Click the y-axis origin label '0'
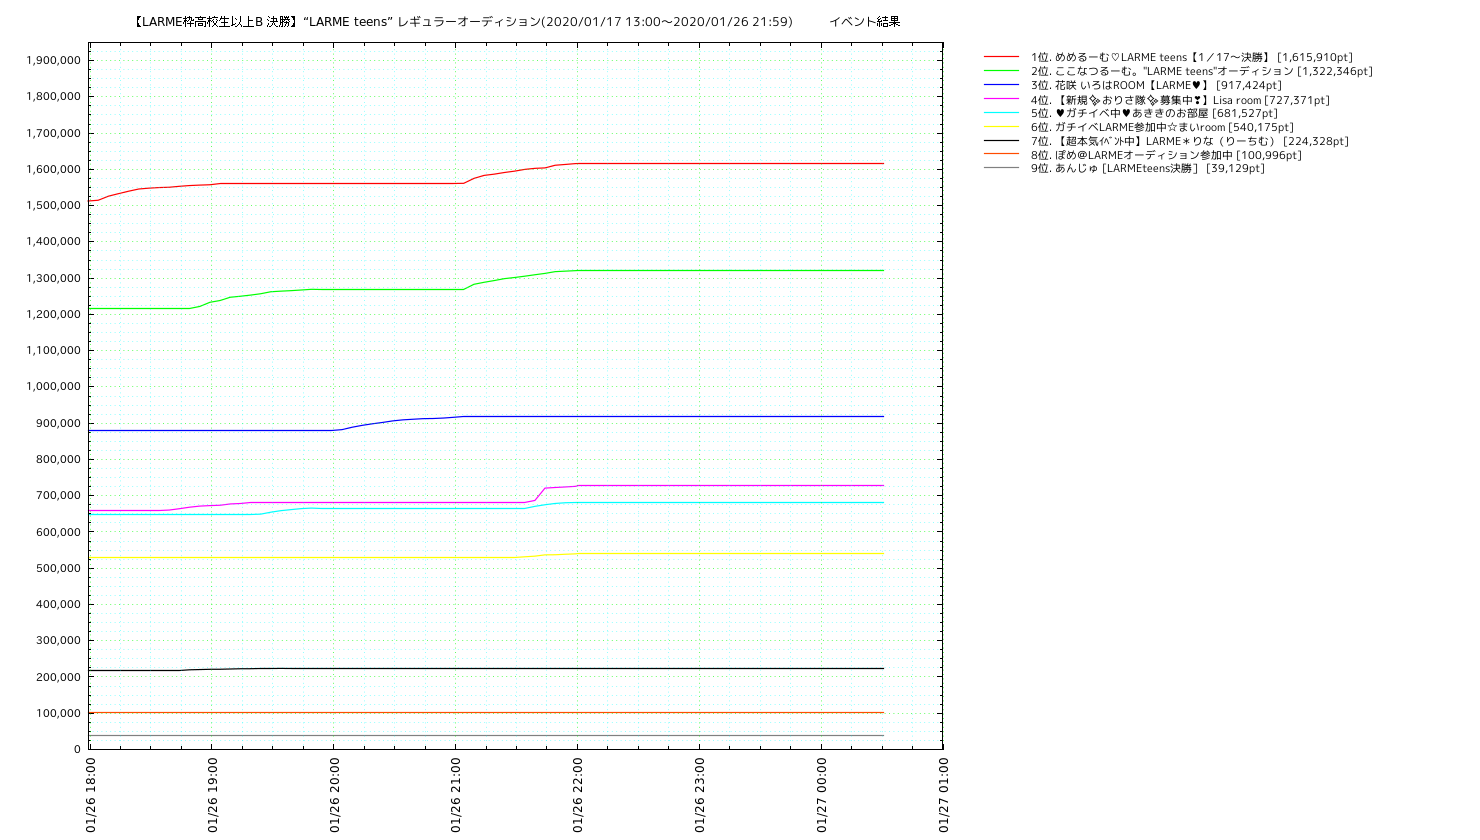Viewport: 1480px width, 840px height. point(77,749)
